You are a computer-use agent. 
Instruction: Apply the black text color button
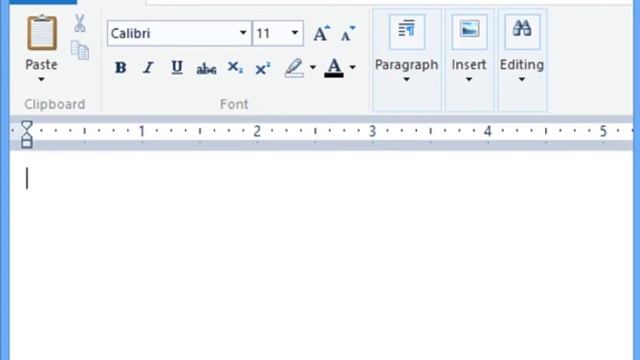coord(334,68)
